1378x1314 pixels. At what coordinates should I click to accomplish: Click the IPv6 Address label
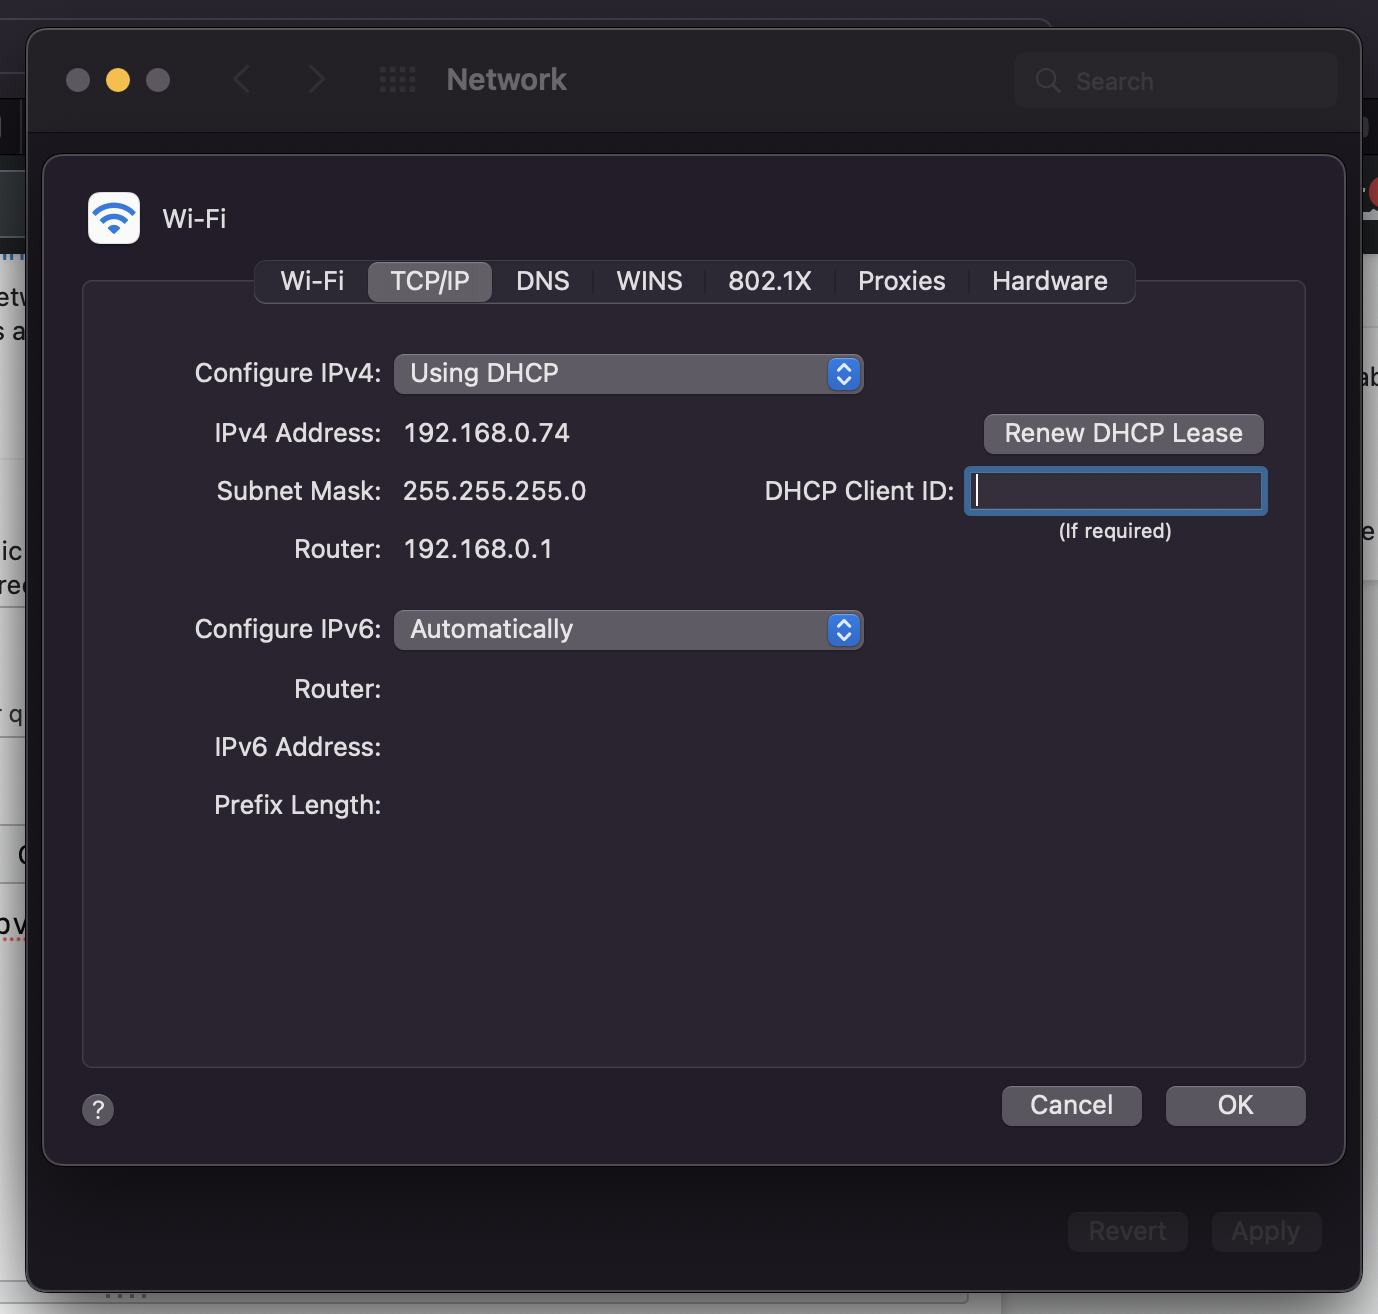coord(298,747)
